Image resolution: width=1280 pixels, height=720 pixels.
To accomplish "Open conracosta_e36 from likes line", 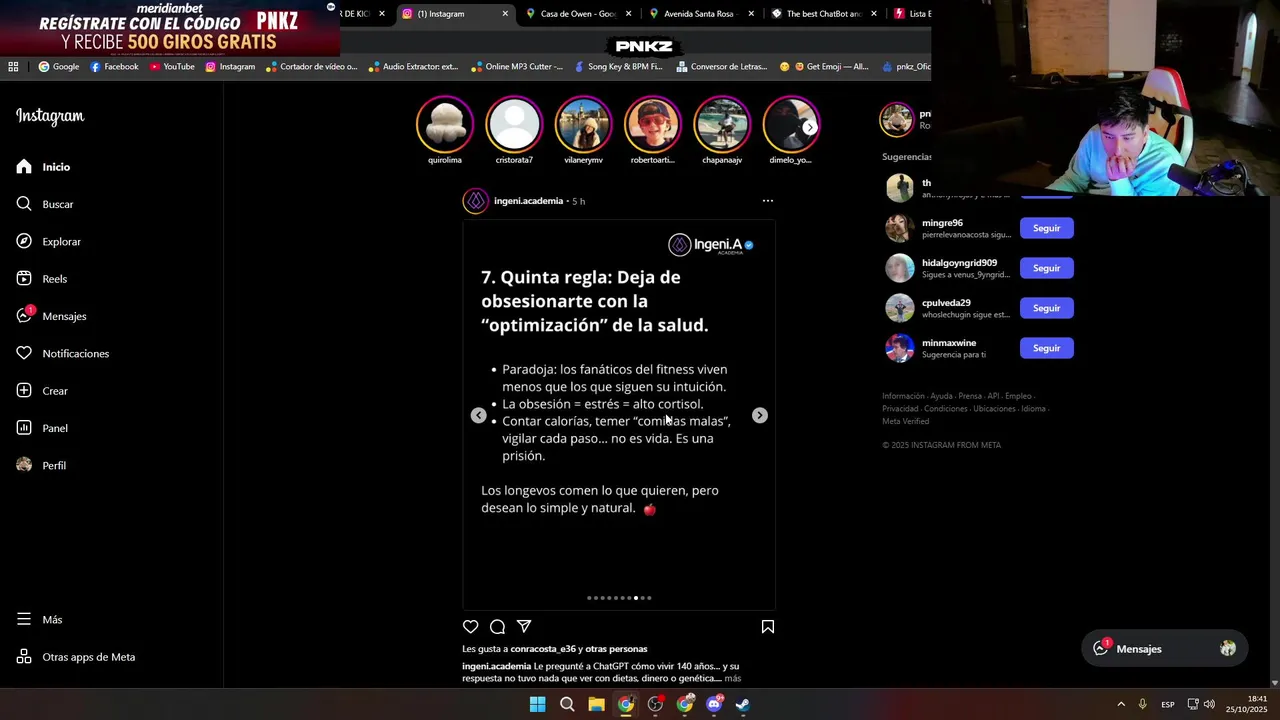I will click(542, 649).
